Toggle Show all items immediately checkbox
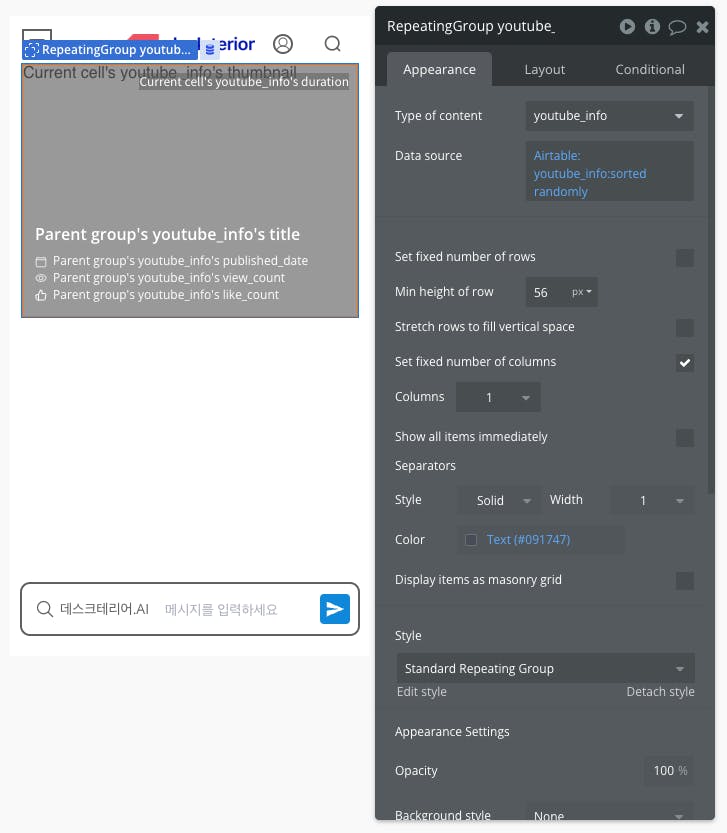The height and width of the screenshot is (833, 727). click(684, 438)
